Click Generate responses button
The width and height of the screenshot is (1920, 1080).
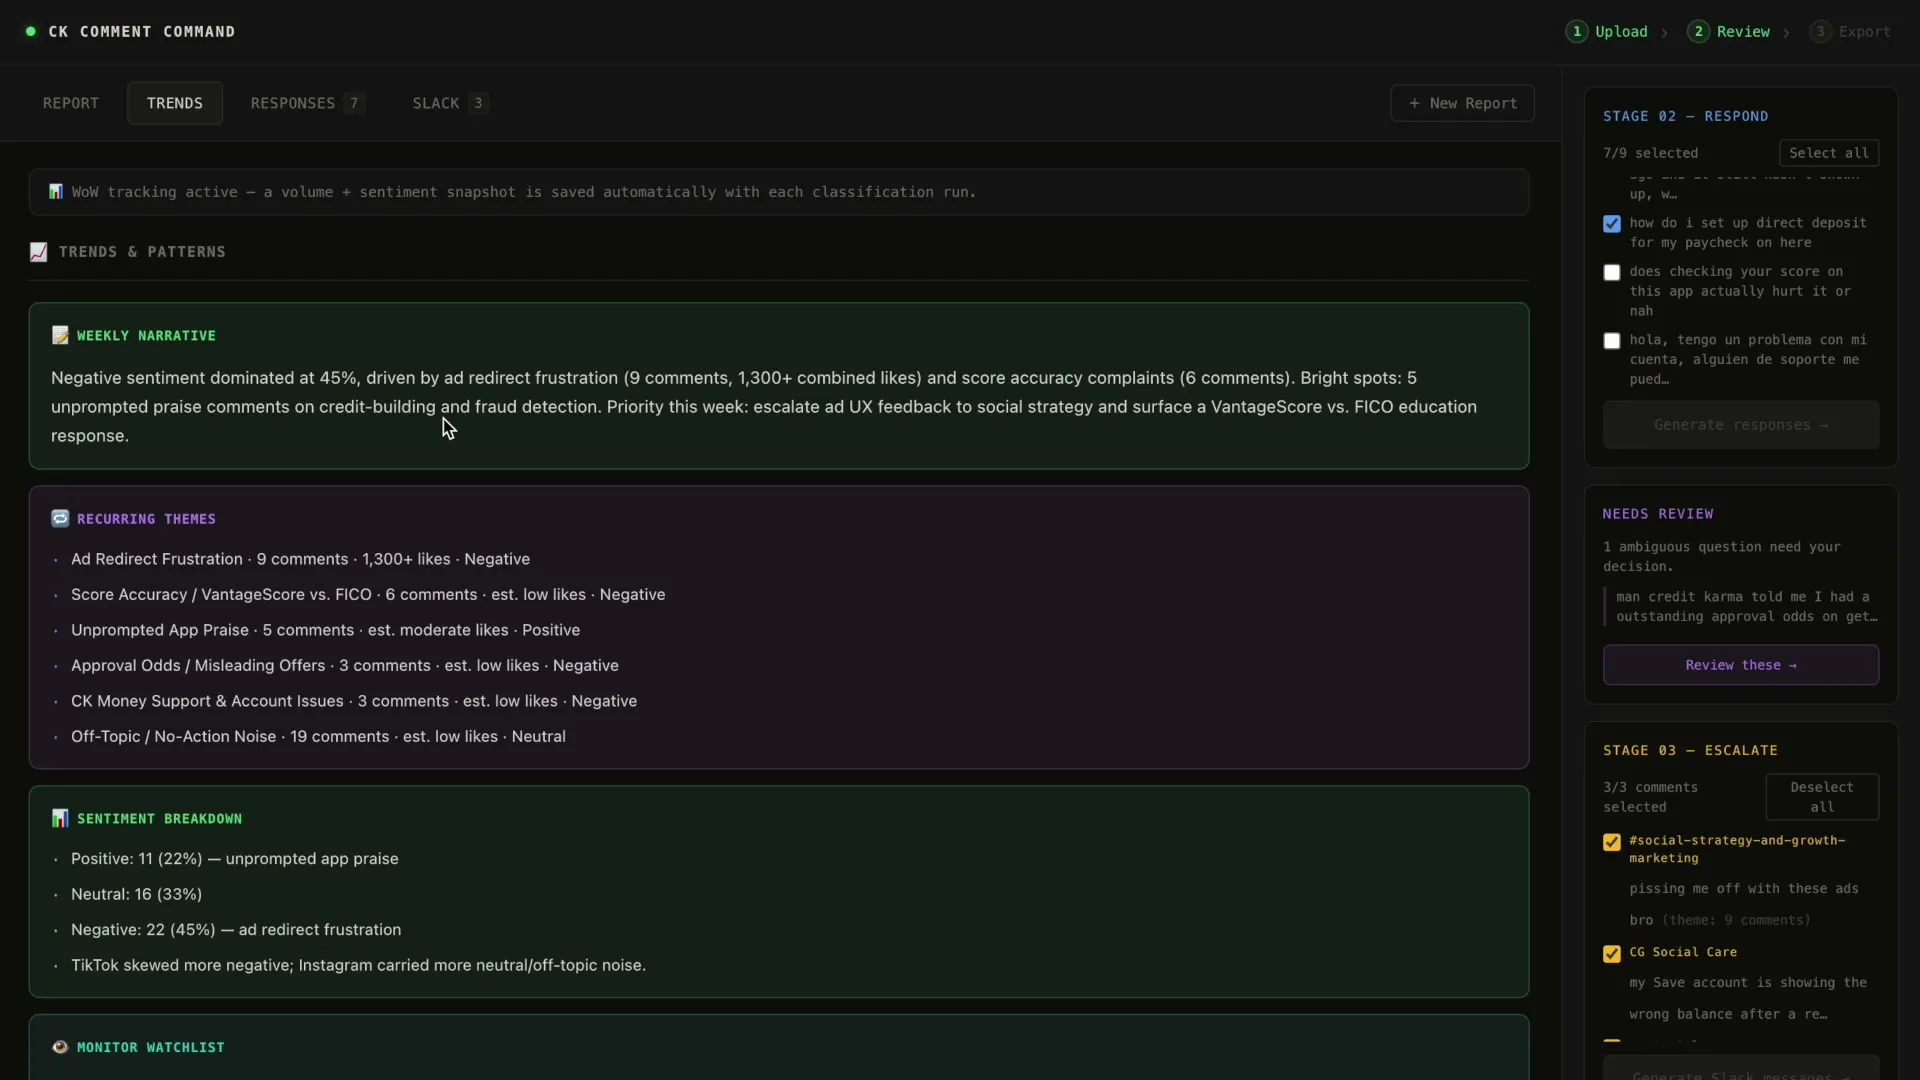click(x=1741, y=425)
